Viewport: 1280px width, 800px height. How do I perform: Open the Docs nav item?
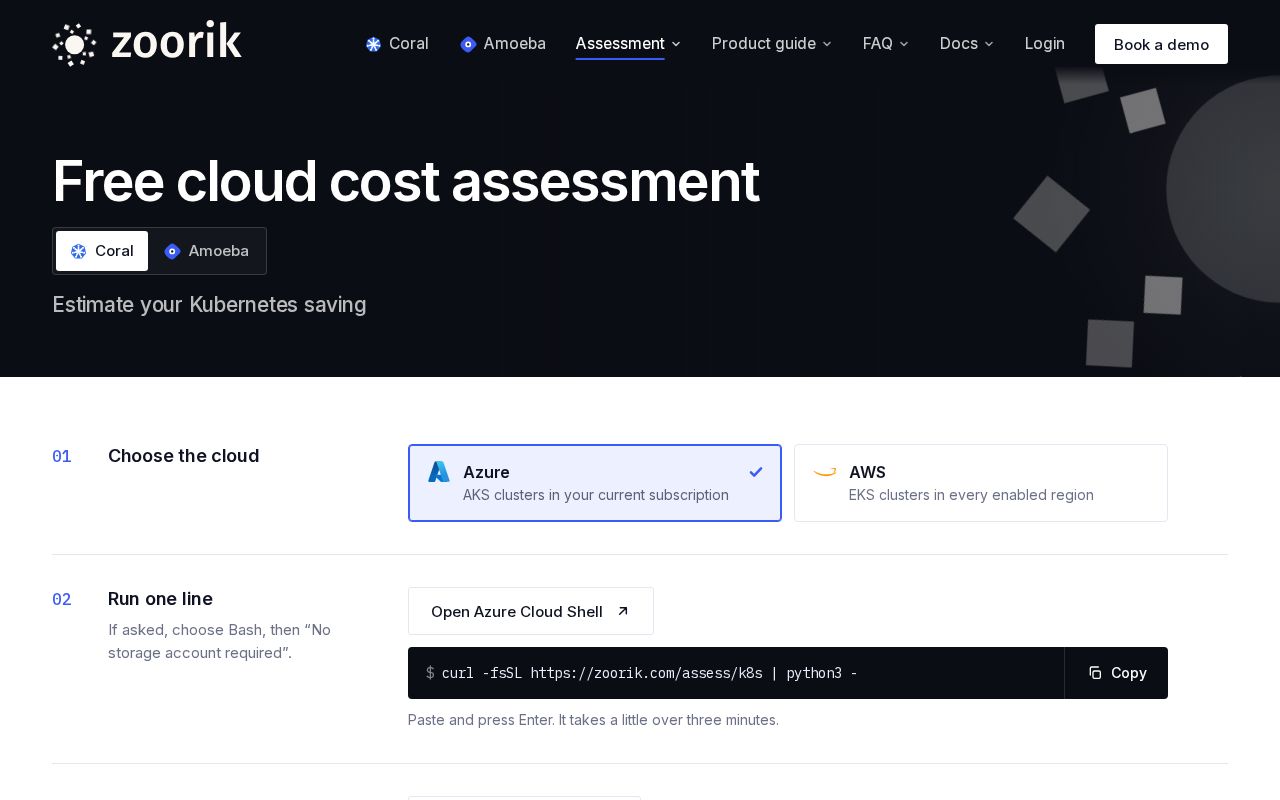coord(959,44)
